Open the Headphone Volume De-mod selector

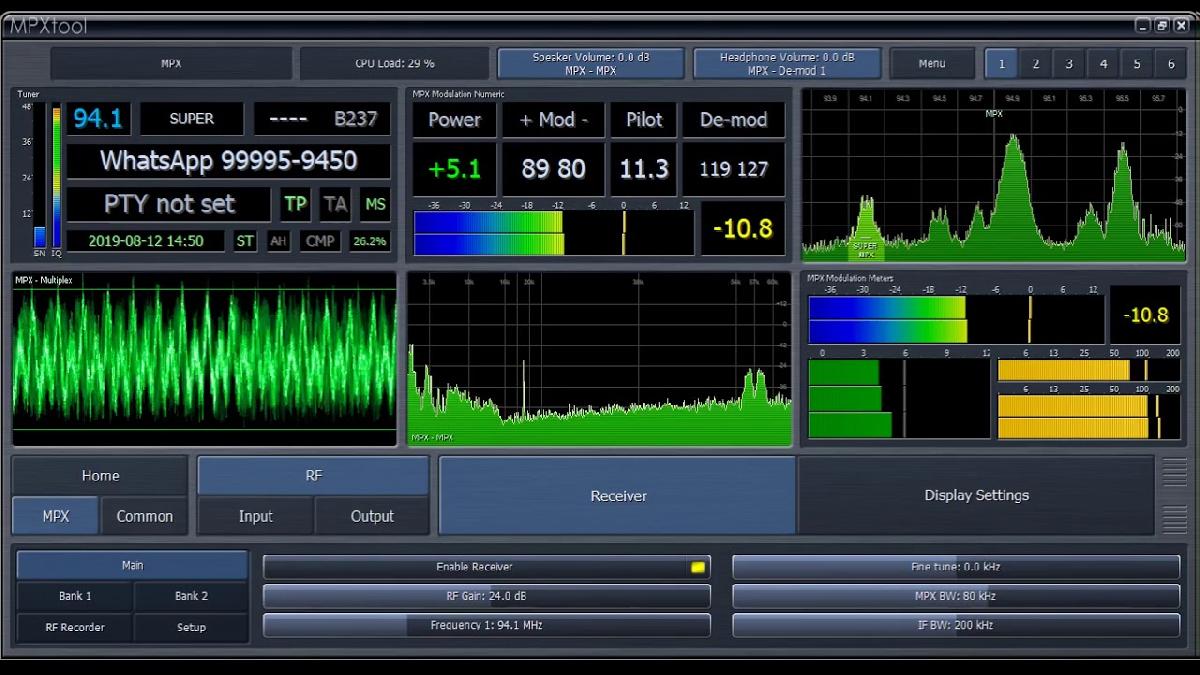click(x=786, y=64)
